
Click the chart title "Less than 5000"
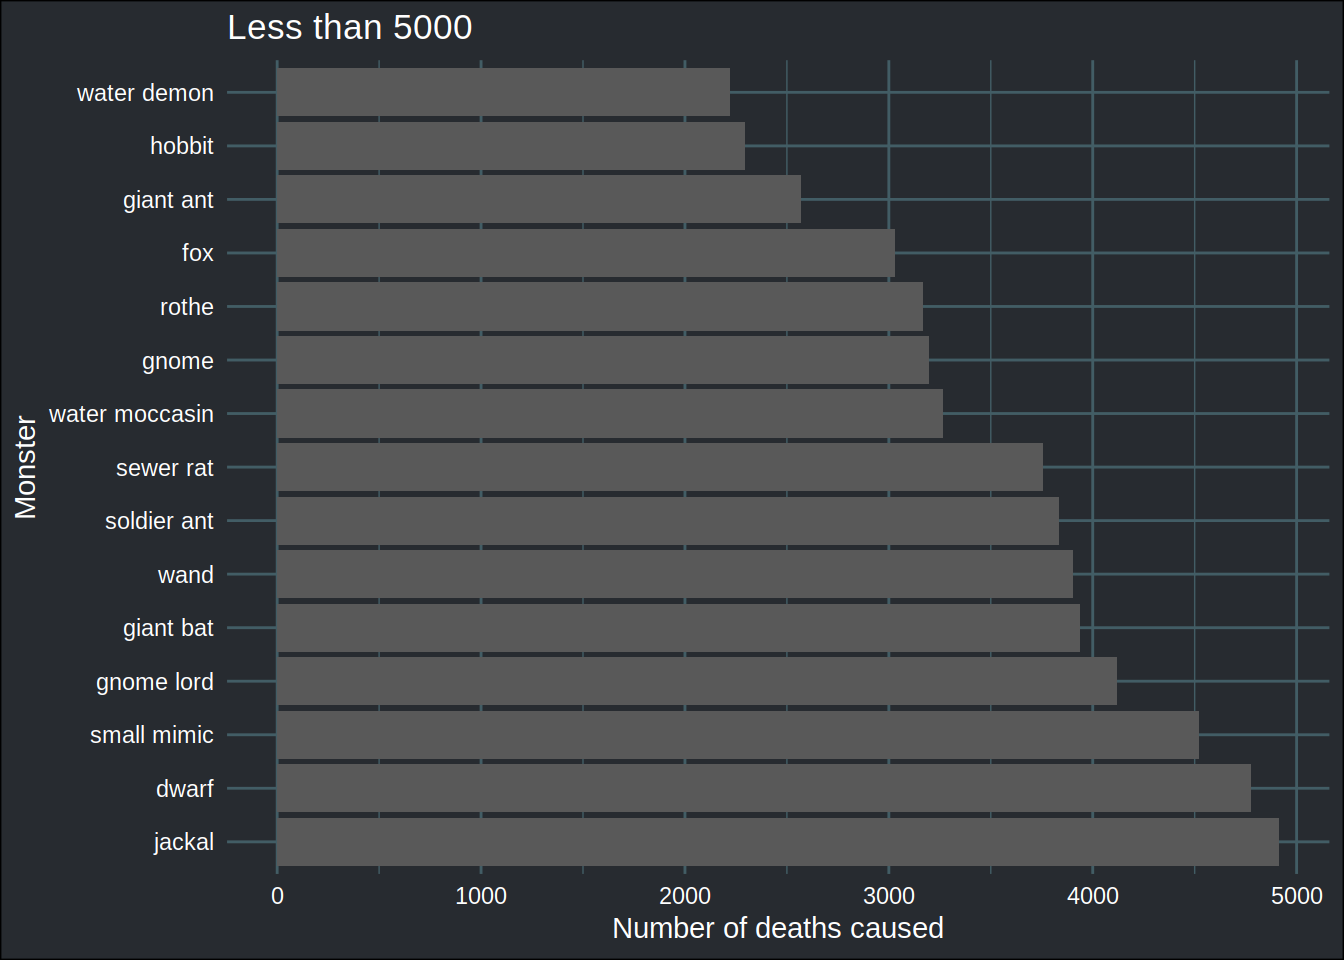click(x=350, y=27)
